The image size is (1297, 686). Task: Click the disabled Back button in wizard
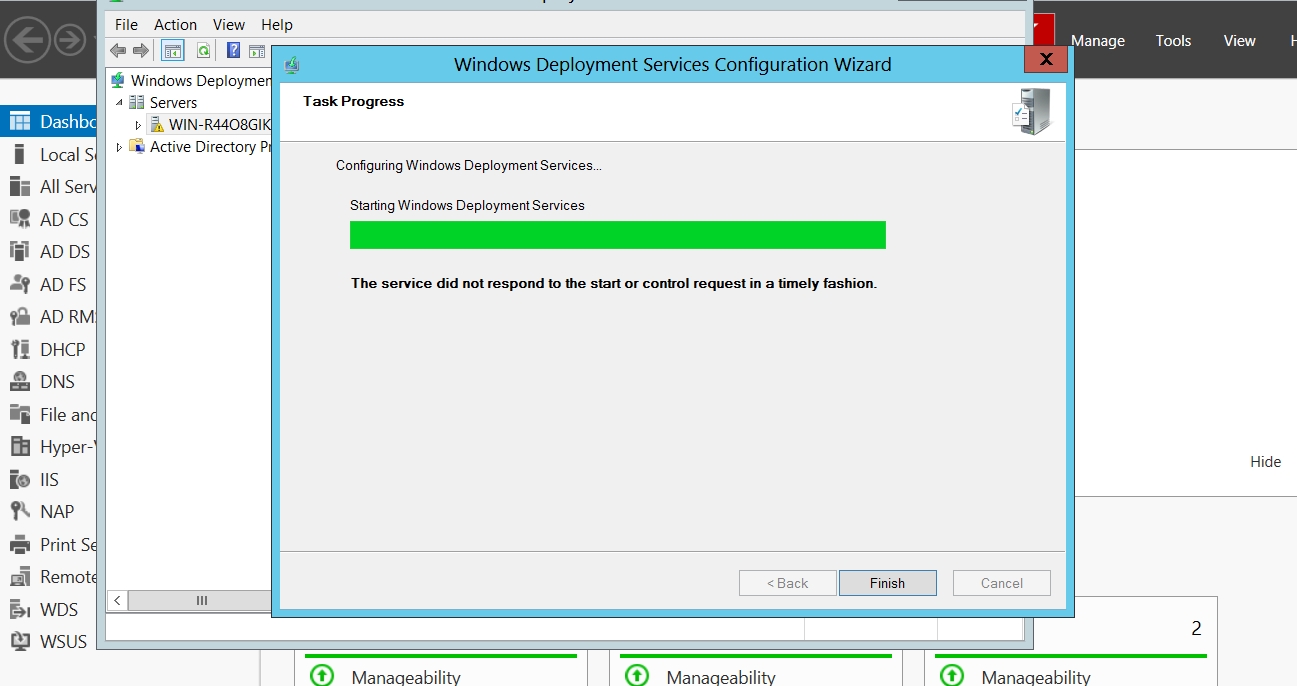click(x=787, y=583)
